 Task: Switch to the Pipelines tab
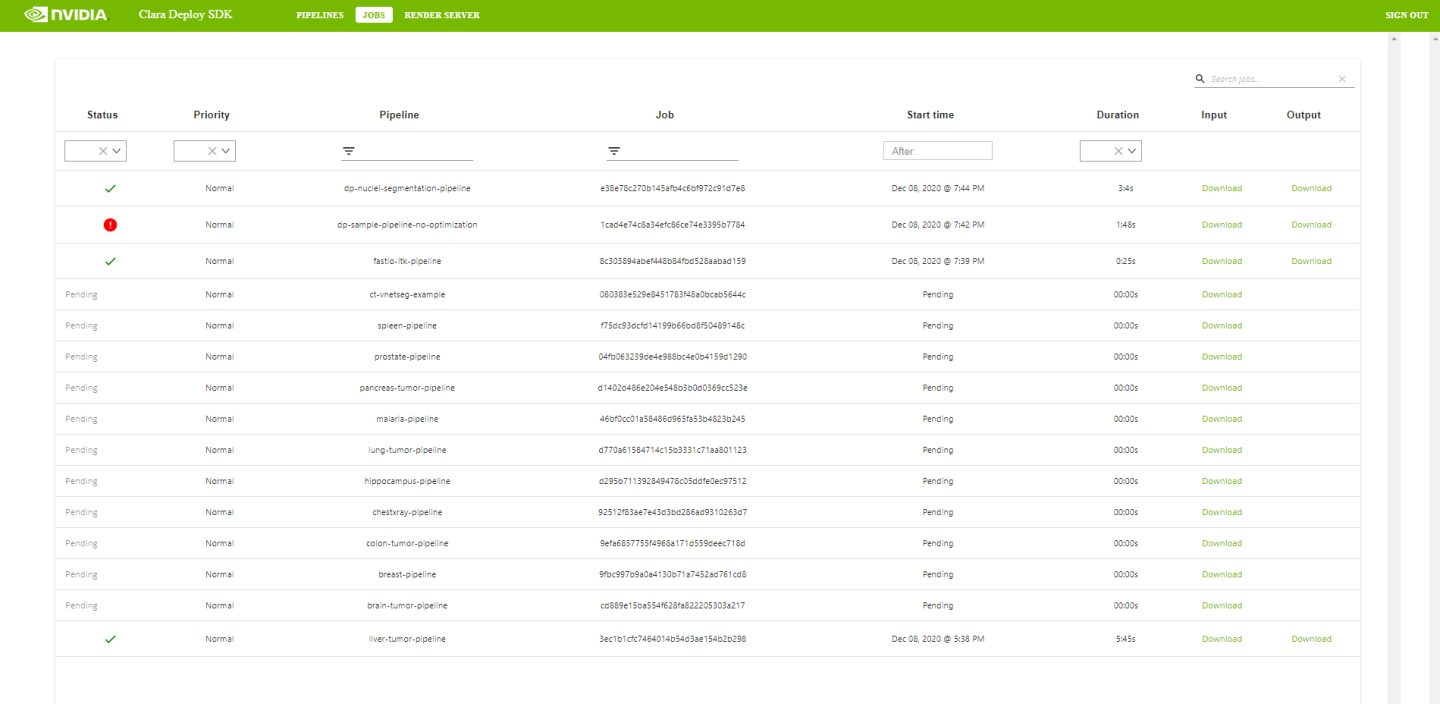click(x=320, y=15)
